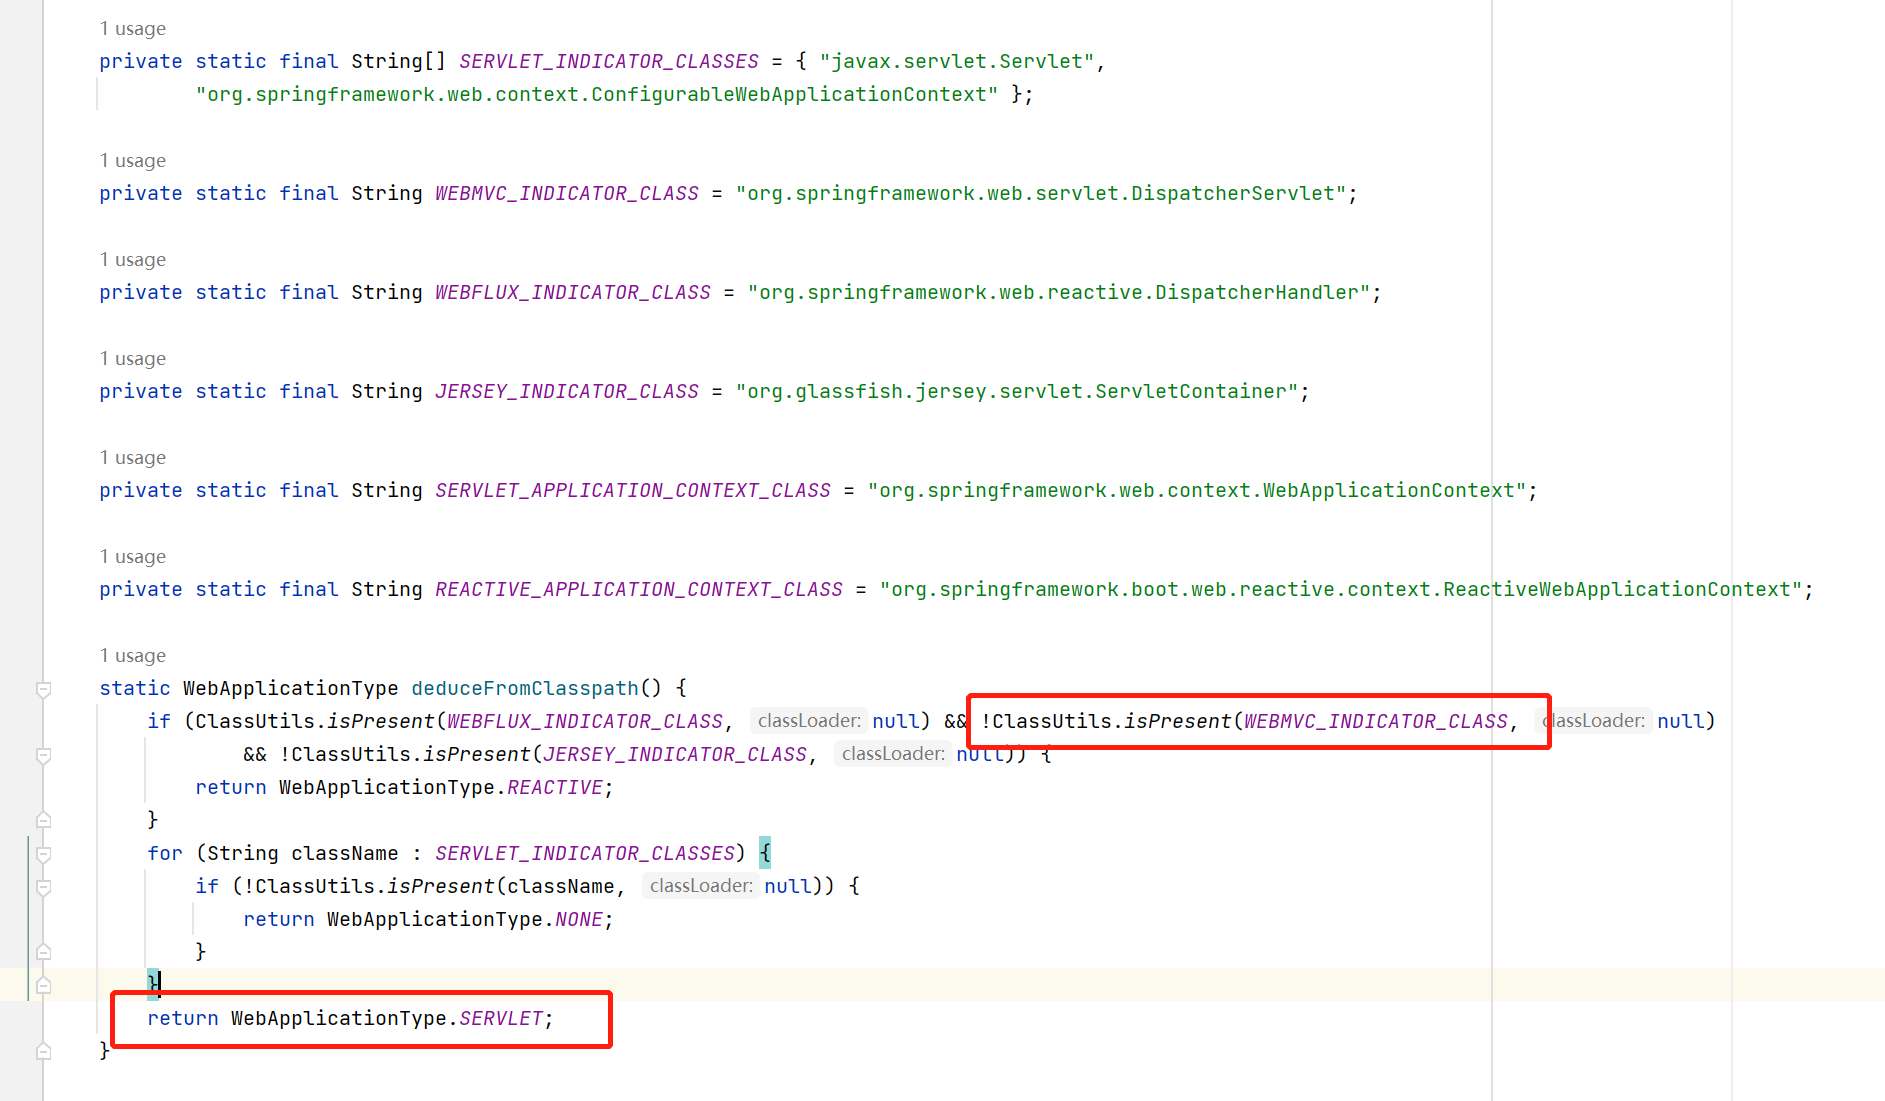Click the "org.springframework.web.servlet.DispatcherServlet" string
The height and width of the screenshot is (1101, 1885).
pos(1041,193)
